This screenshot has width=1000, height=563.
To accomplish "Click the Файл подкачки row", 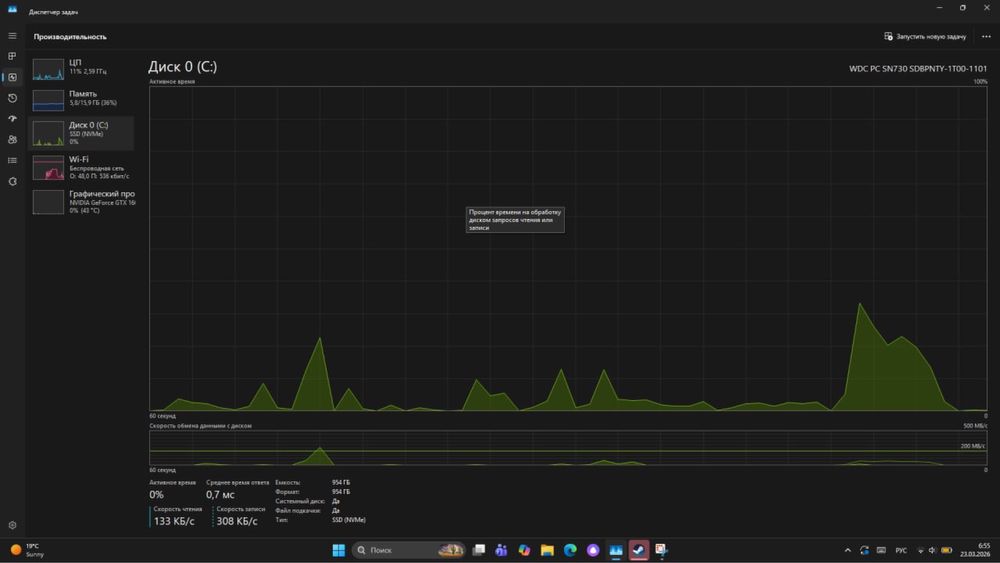I will 307,511.
